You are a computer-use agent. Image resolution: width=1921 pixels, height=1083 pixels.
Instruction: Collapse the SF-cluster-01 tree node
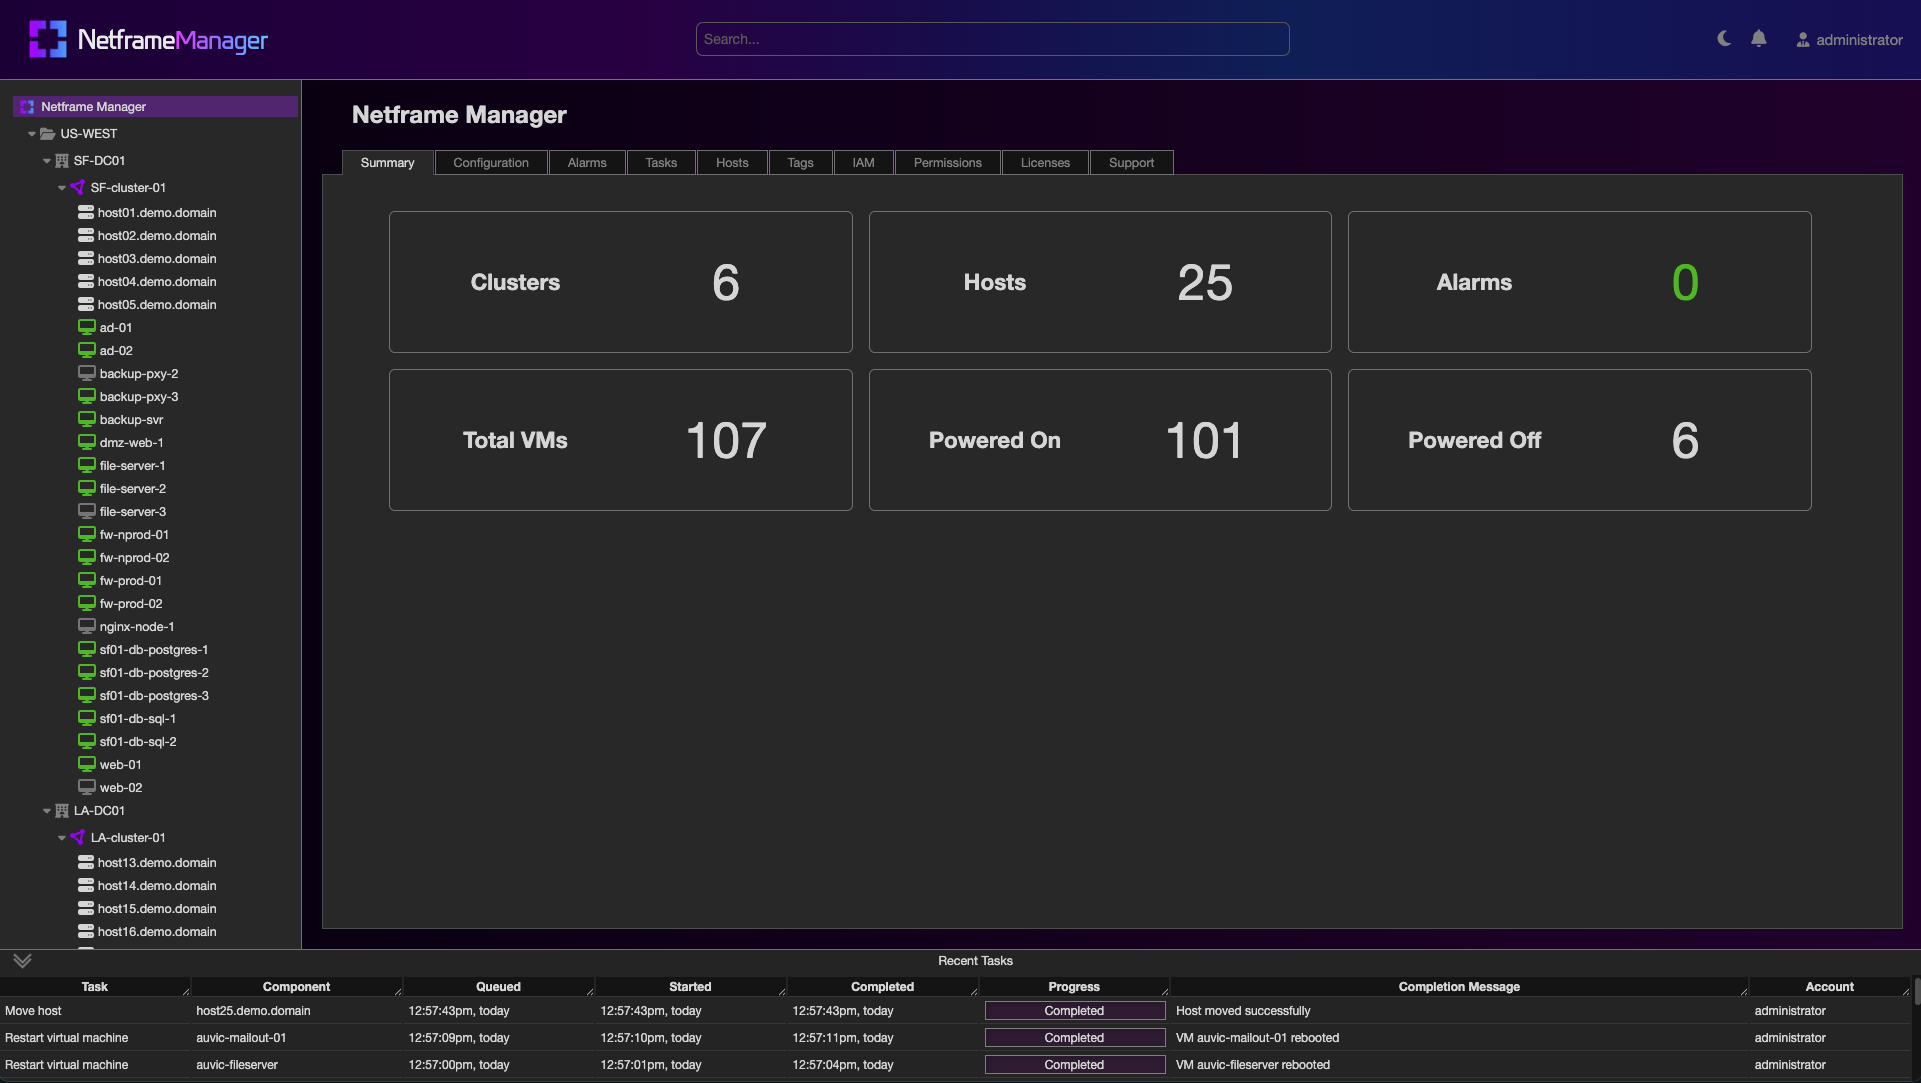pyautogui.click(x=61, y=187)
